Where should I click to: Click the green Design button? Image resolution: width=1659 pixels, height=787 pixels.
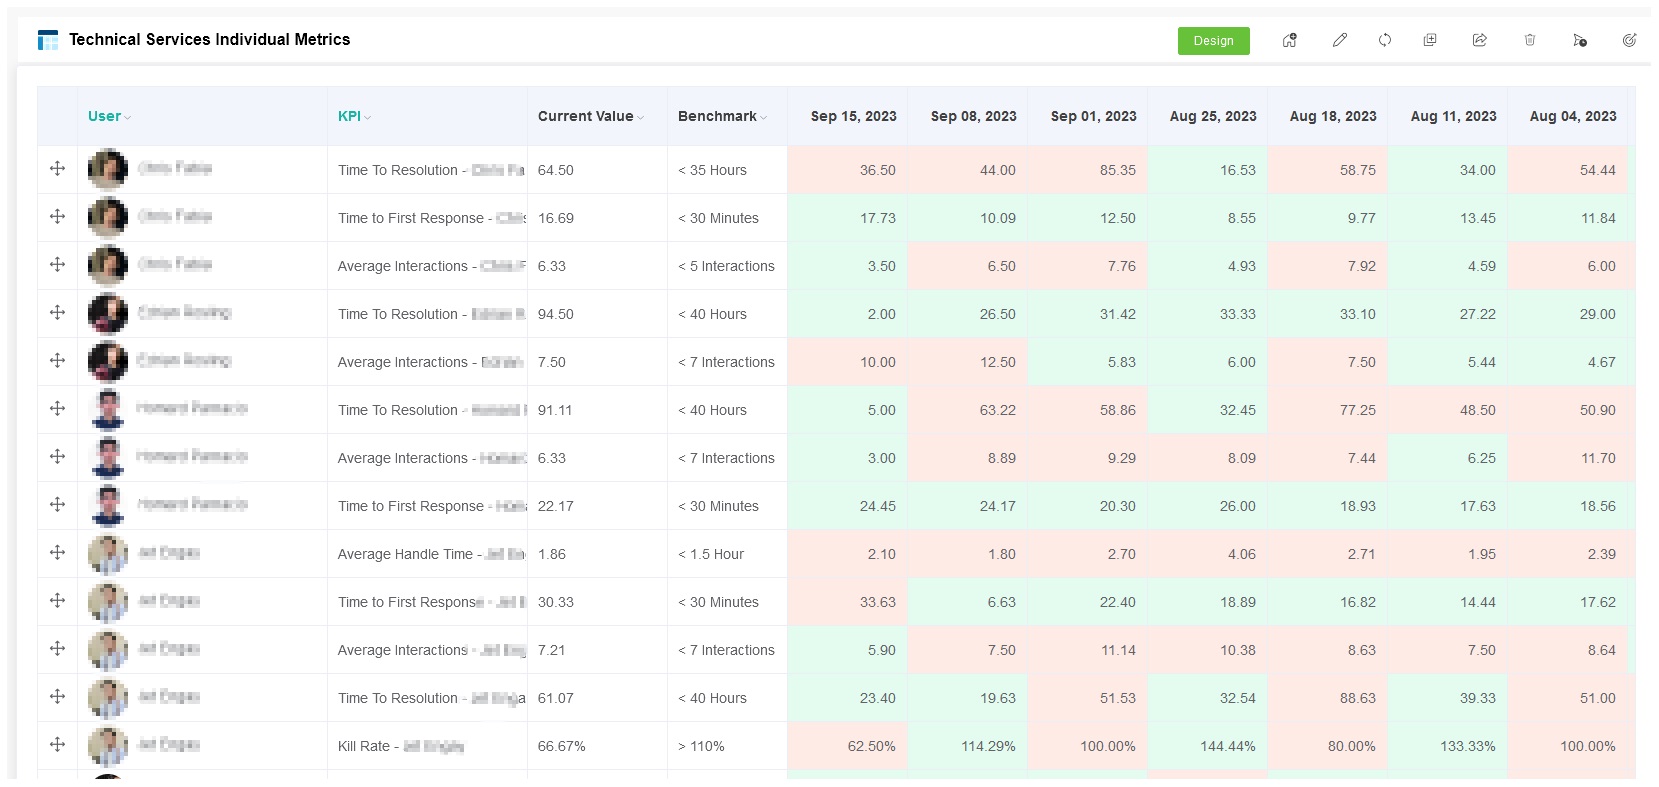1213,41
